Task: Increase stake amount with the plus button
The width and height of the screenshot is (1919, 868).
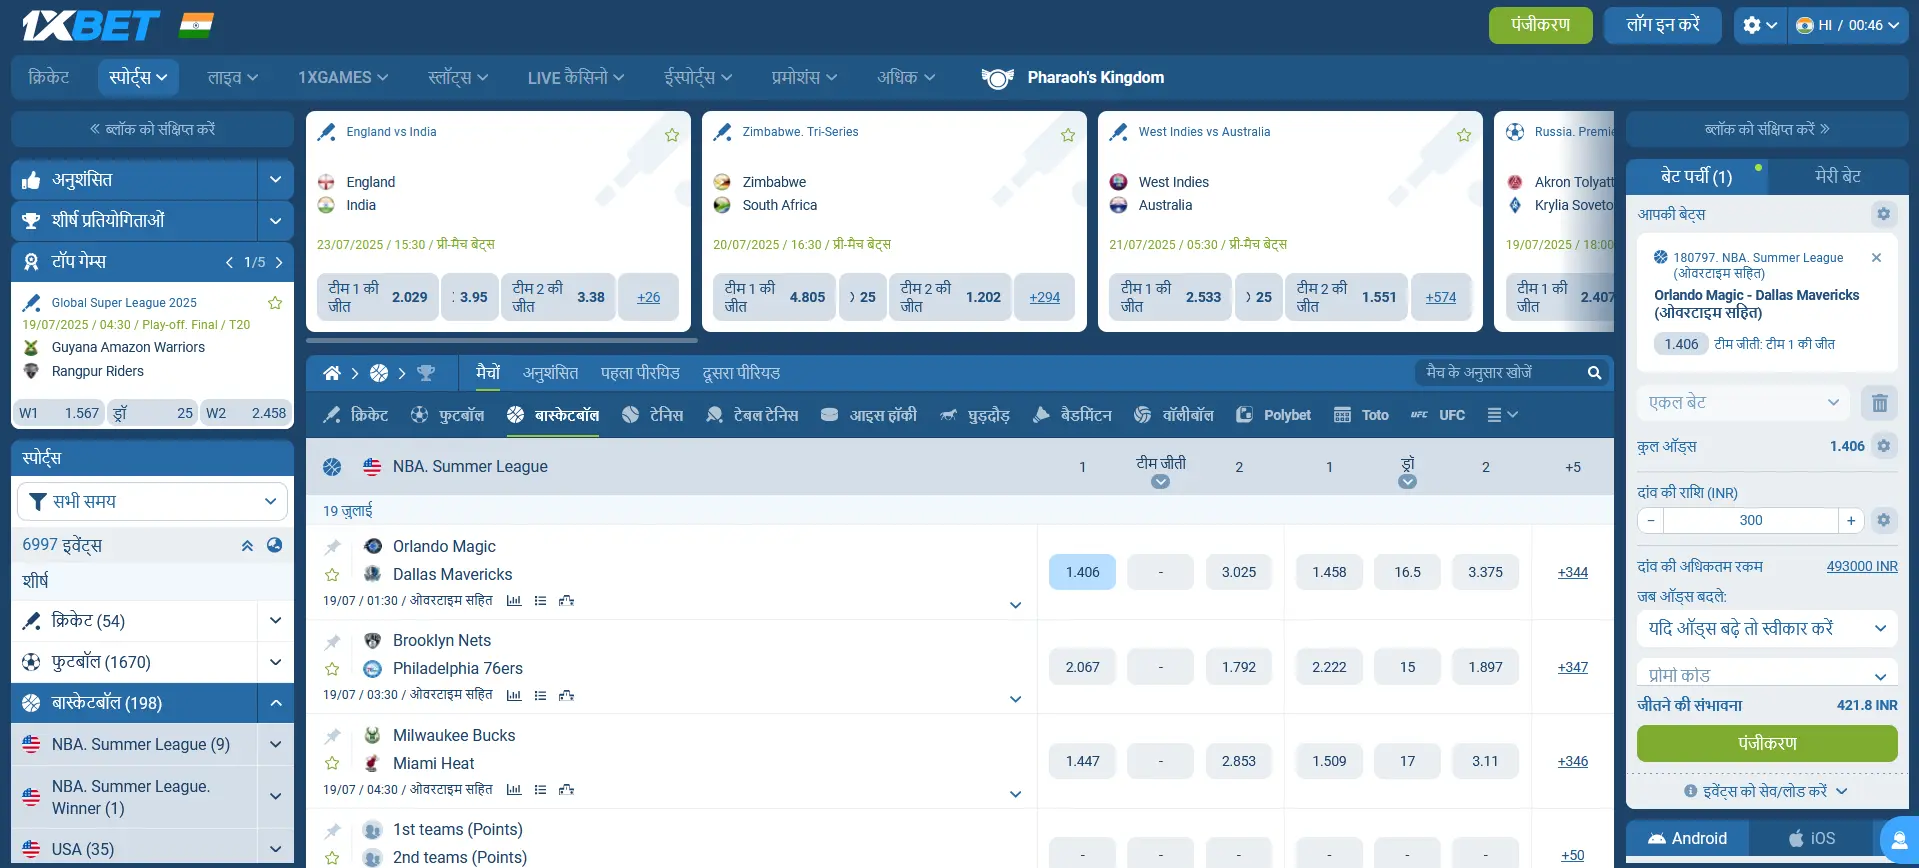Action: pos(1851,520)
